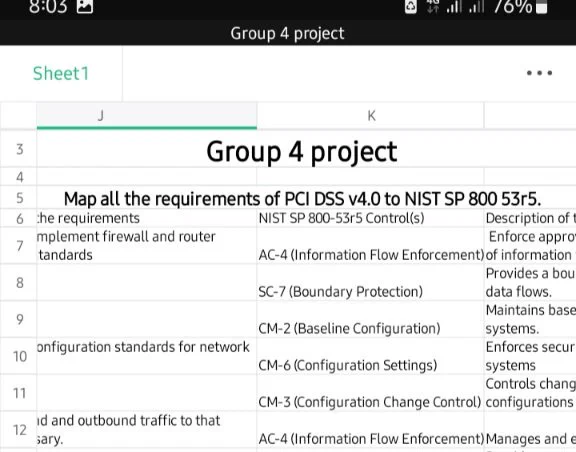Select the 'Provides a bou' description cell

[530, 282]
